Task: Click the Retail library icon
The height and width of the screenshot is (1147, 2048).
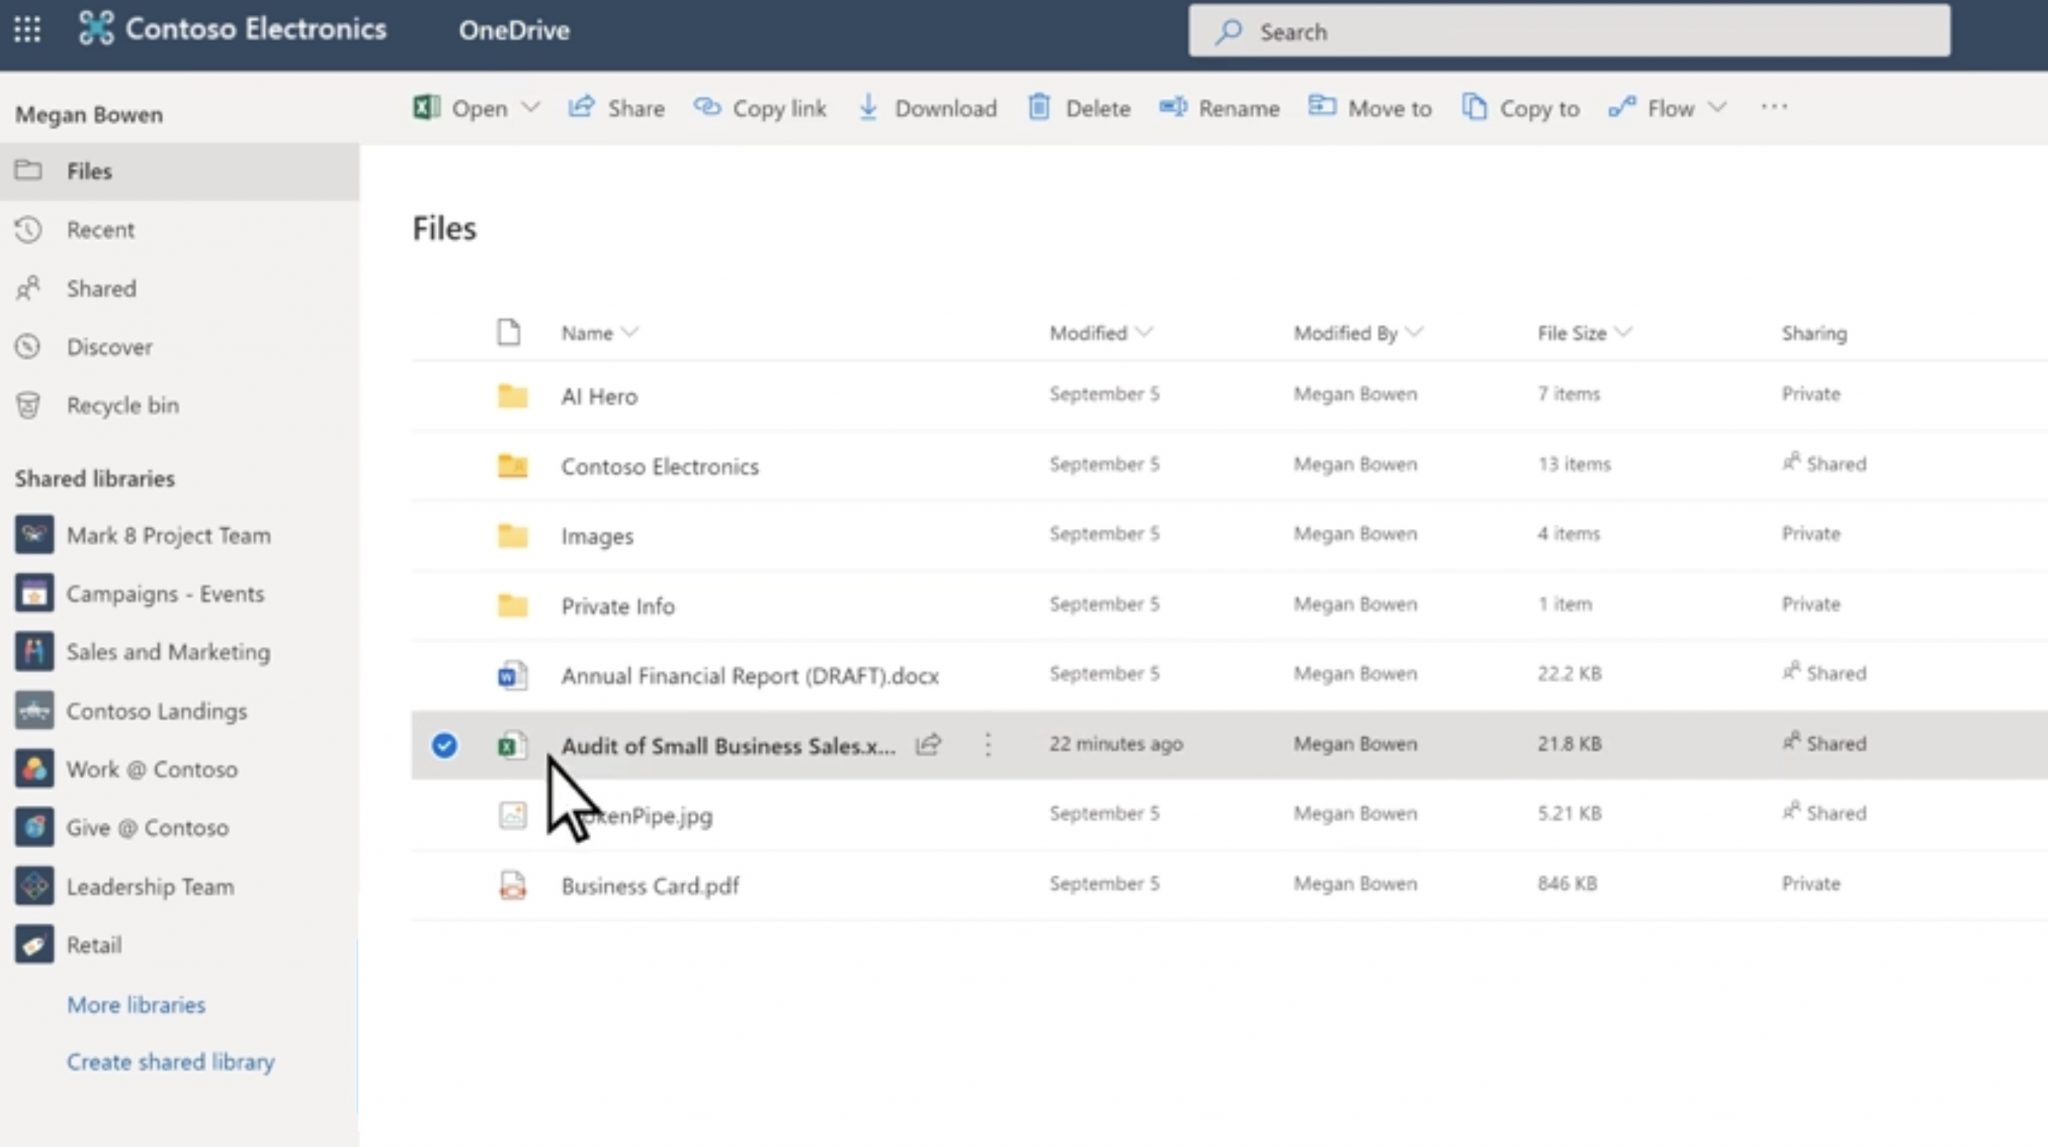Action: click(x=34, y=945)
